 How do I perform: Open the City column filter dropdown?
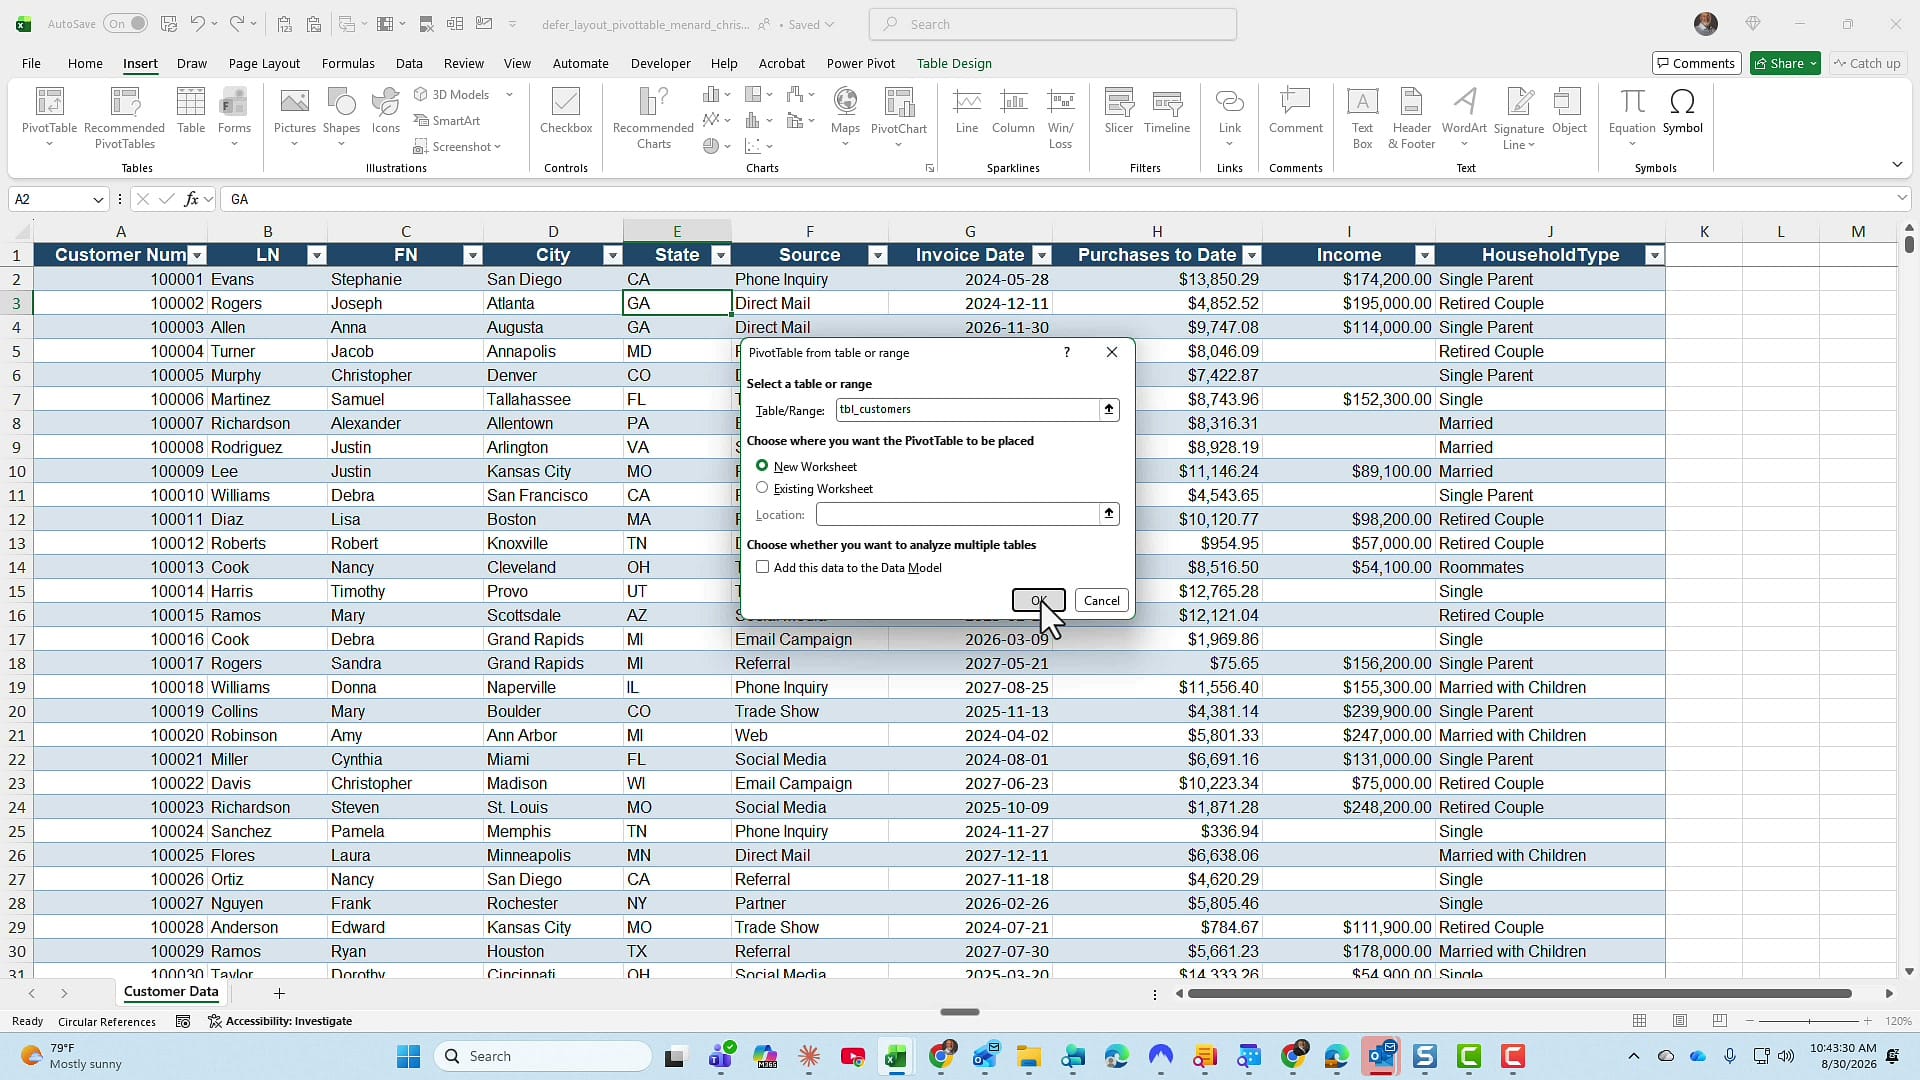[x=612, y=255]
